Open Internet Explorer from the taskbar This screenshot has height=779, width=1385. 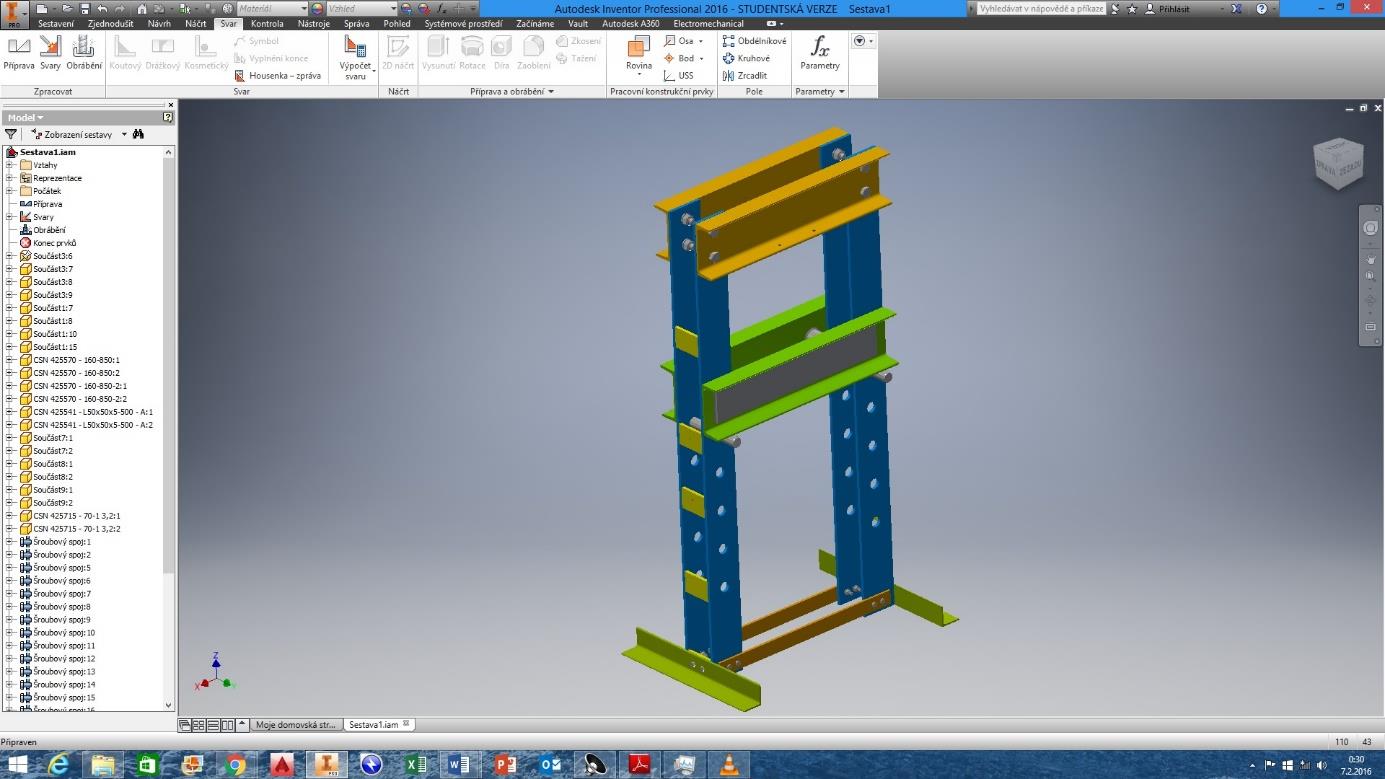(x=59, y=765)
